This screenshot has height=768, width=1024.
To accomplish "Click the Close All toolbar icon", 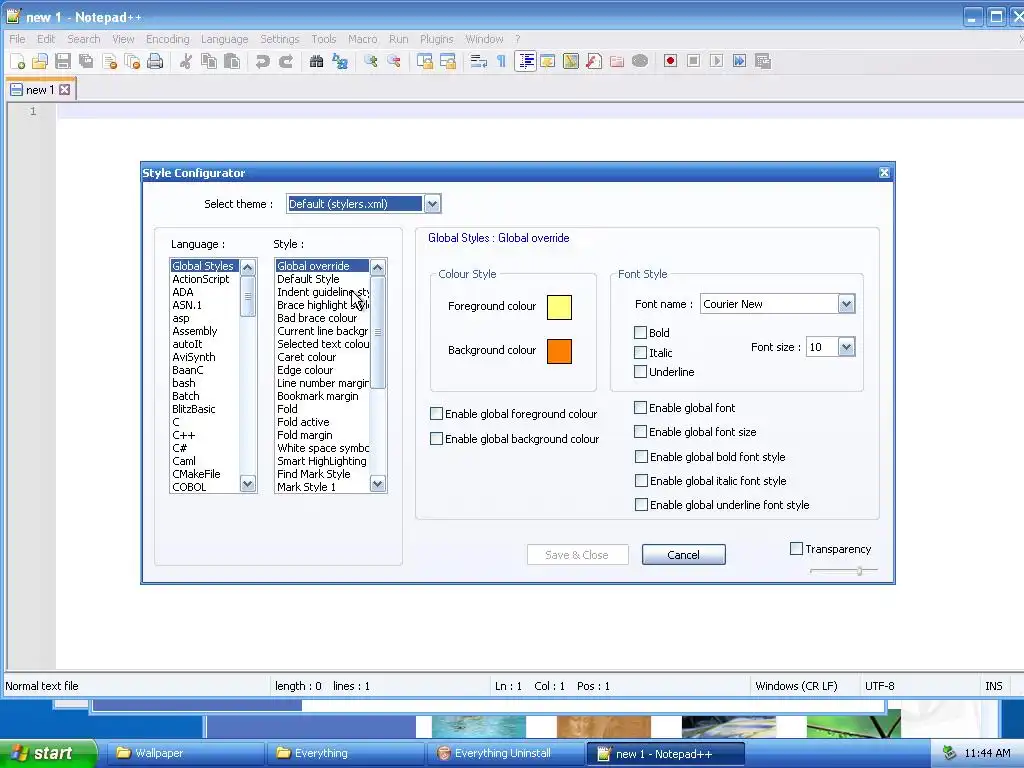I will 133,61.
